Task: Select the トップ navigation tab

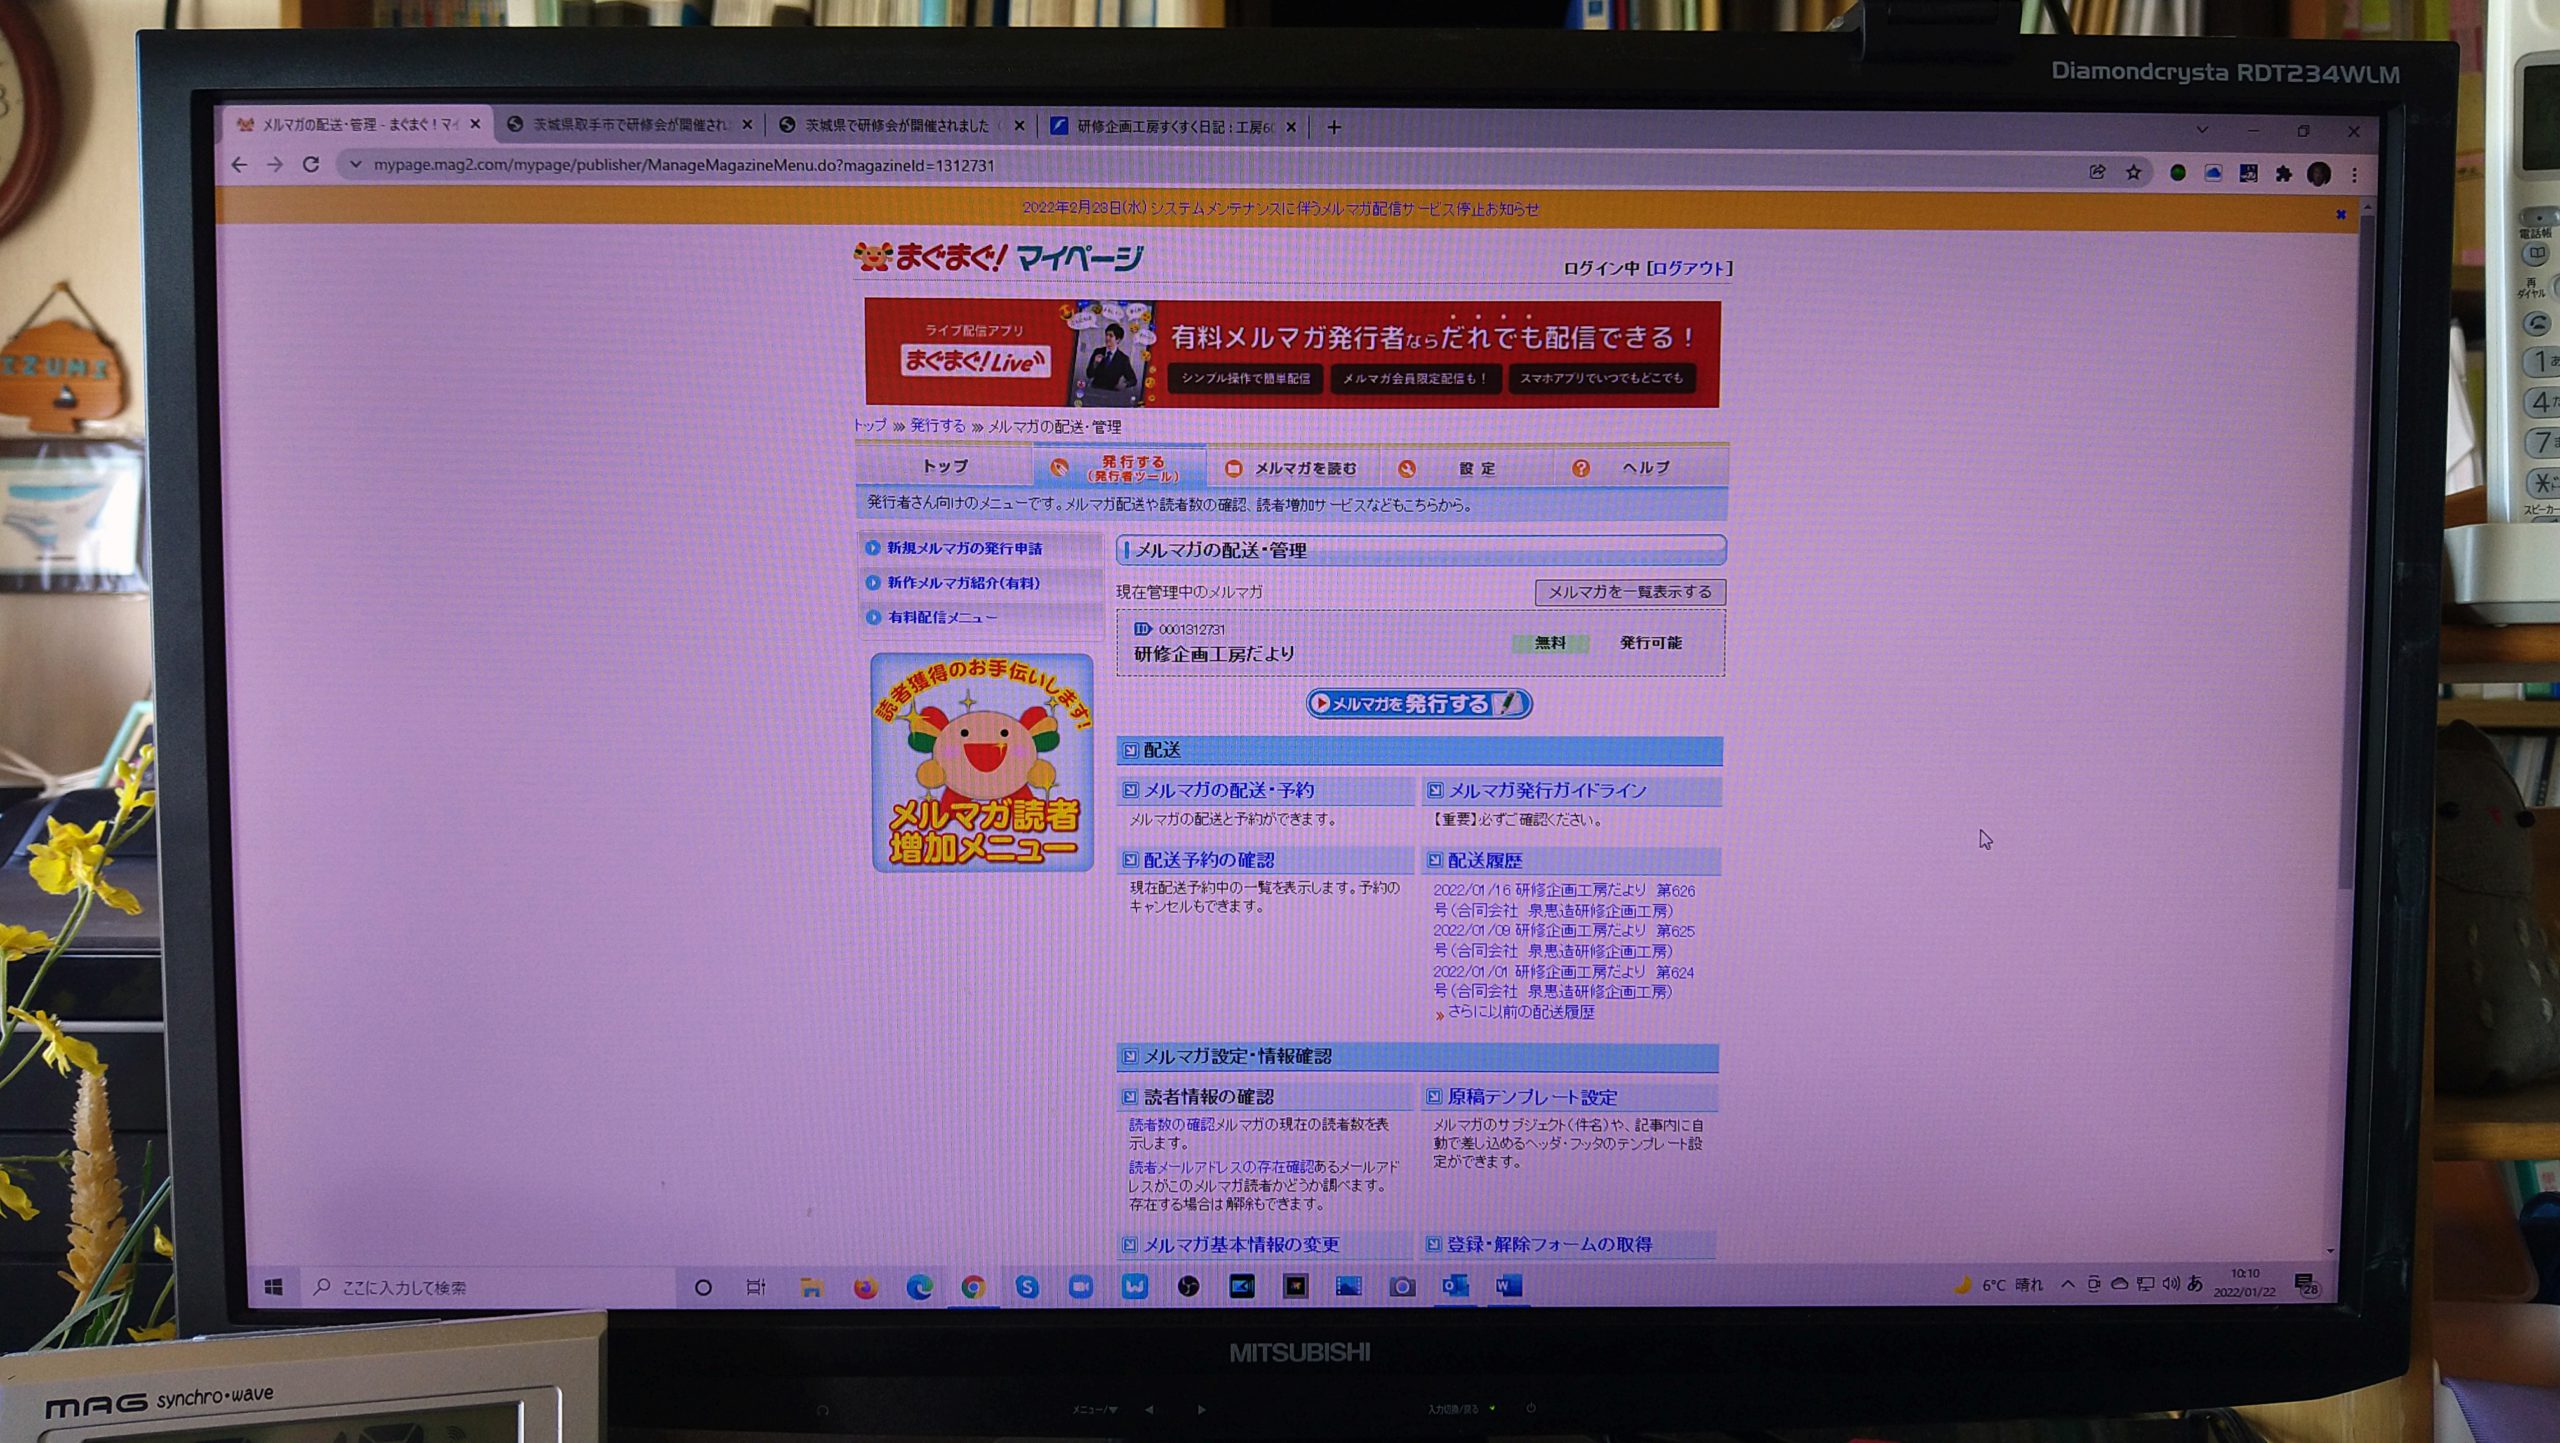Action: 944,466
